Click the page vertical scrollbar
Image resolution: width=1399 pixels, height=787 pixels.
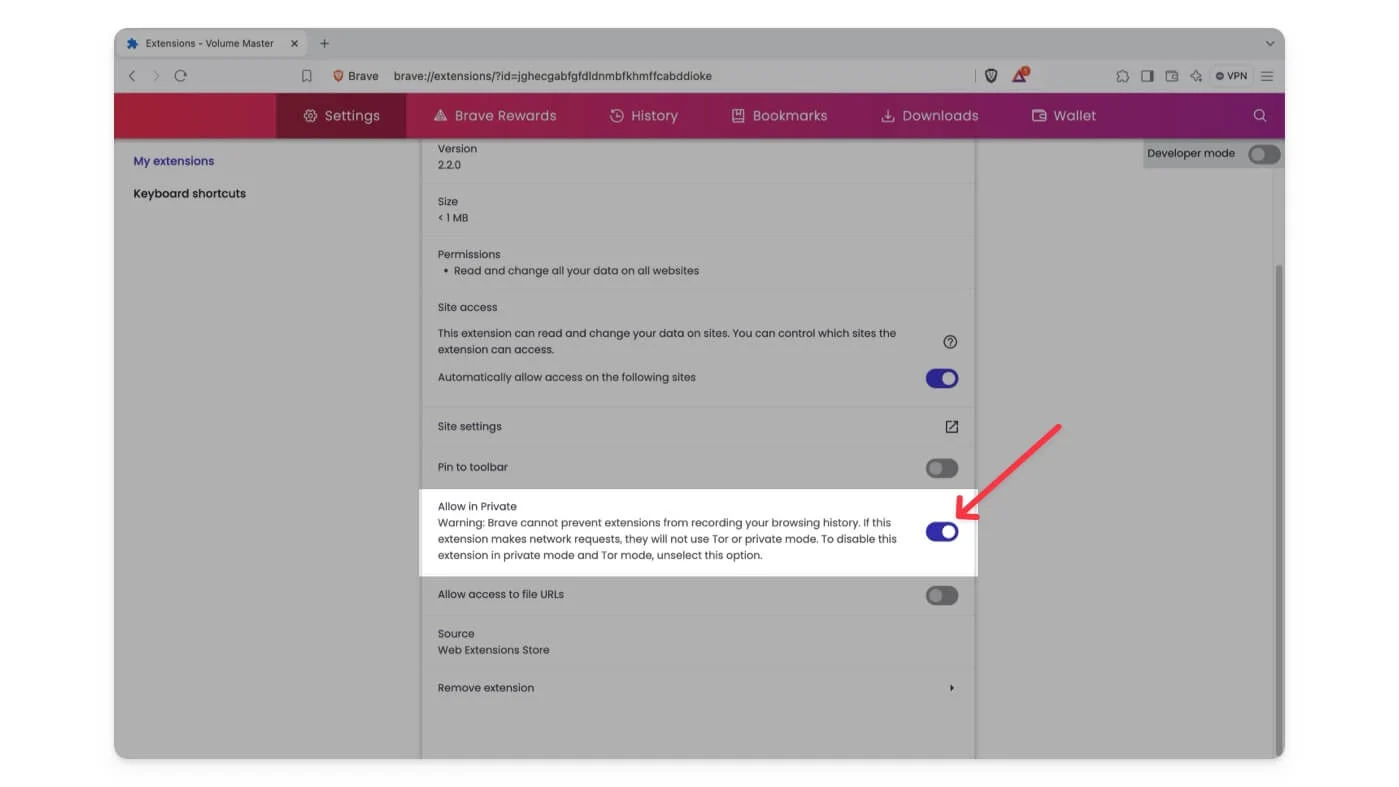(1278, 510)
